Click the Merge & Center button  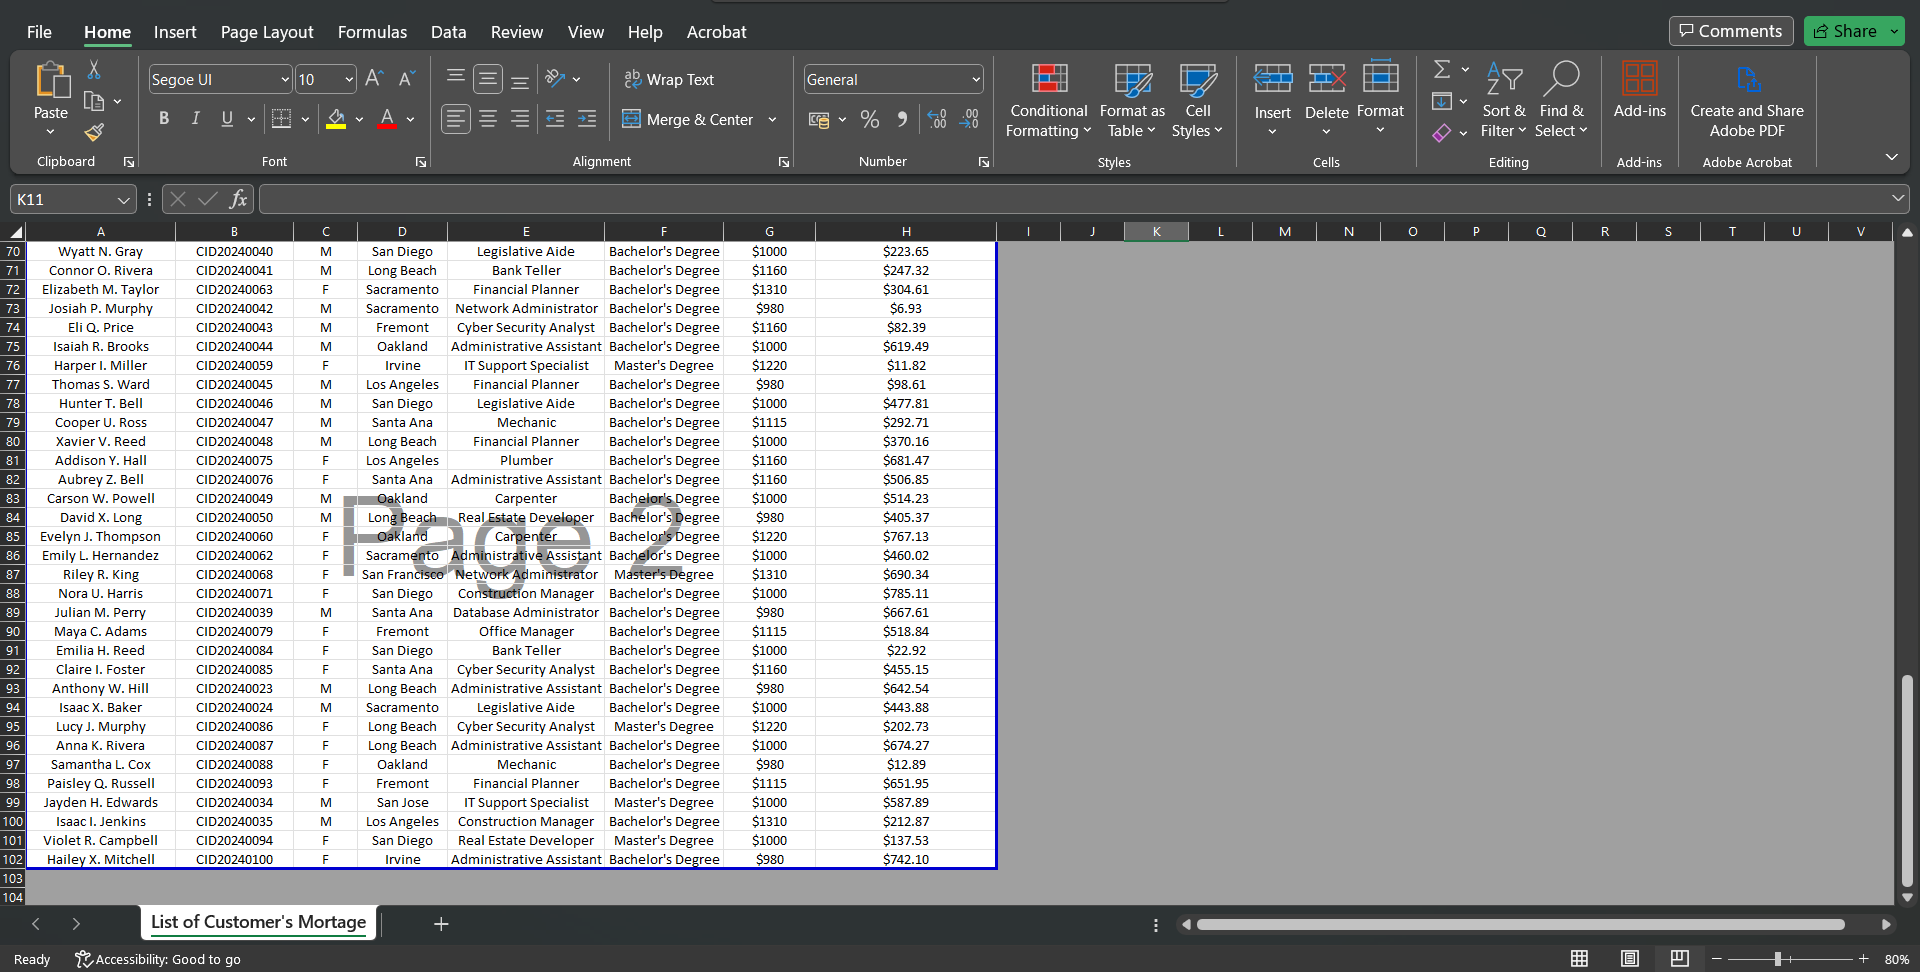point(689,120)
